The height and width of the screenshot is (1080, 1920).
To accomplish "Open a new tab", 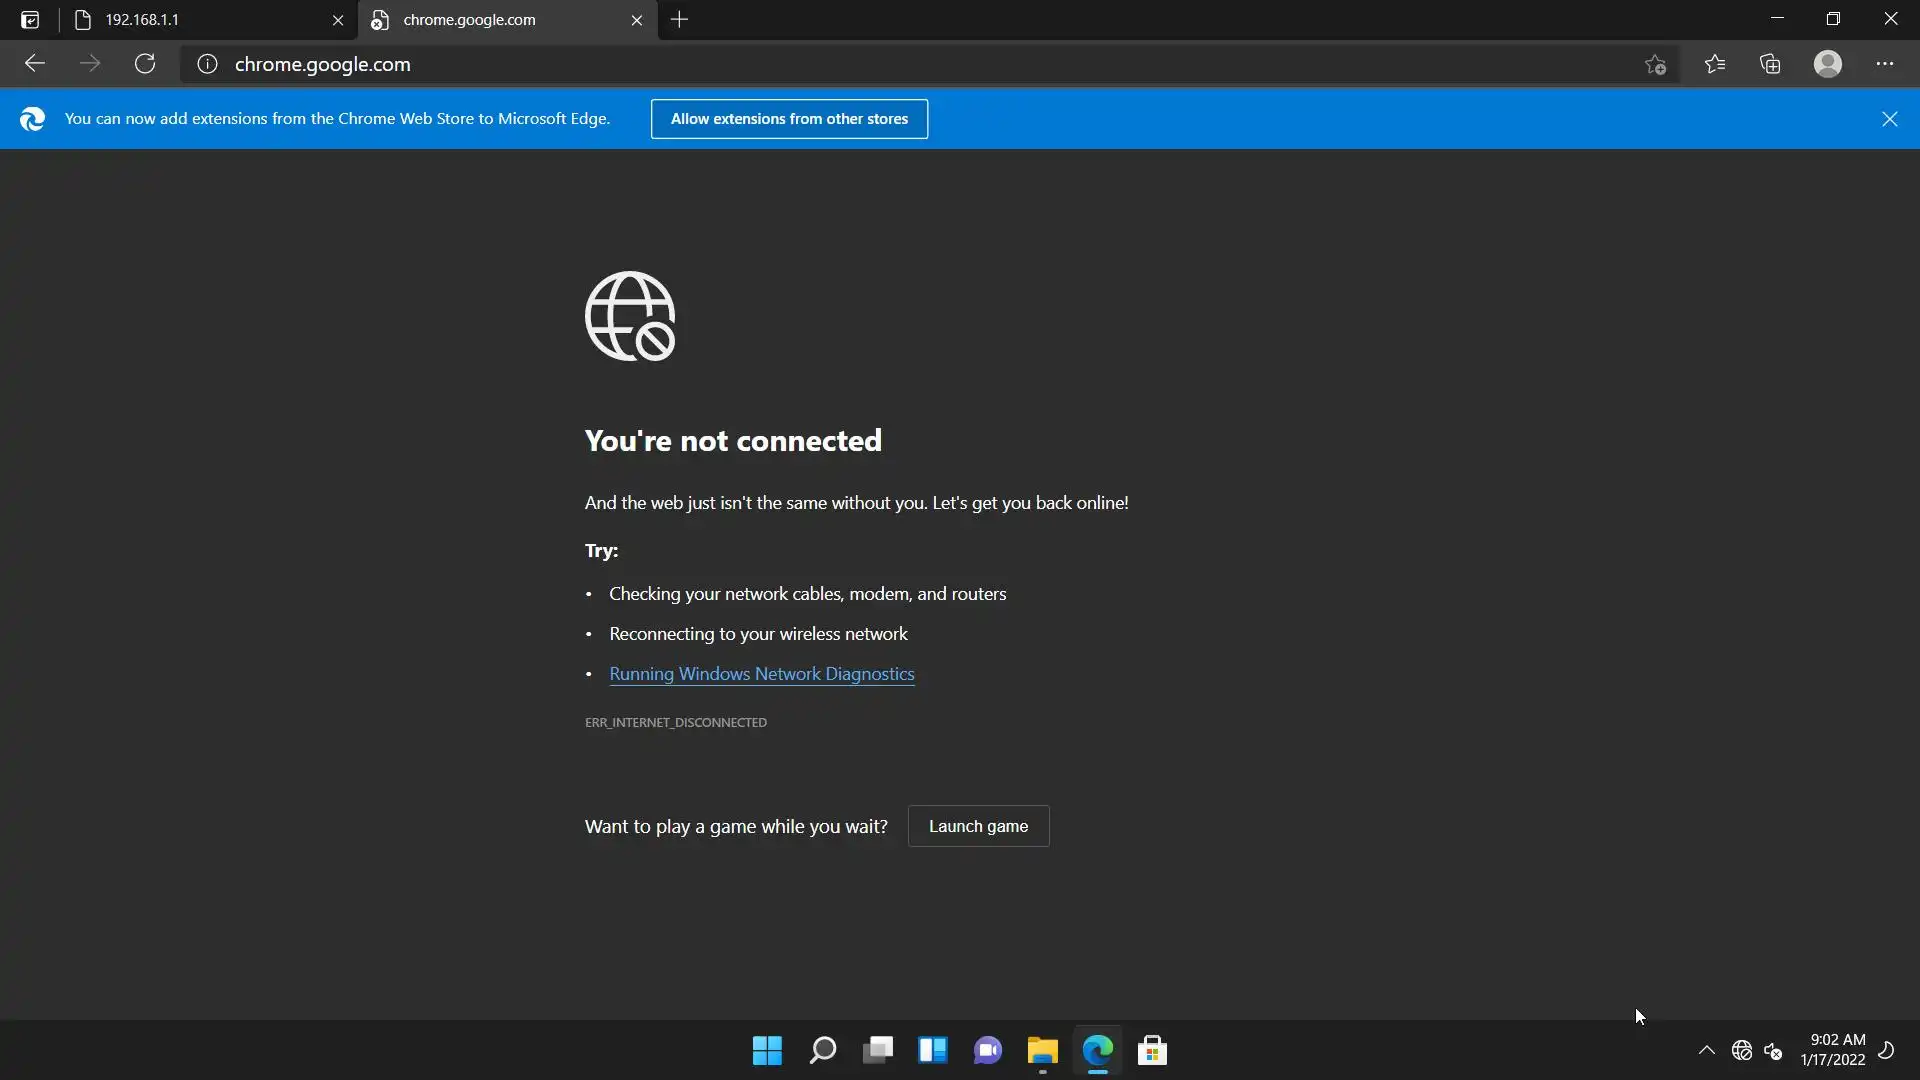I will (680, 20).
